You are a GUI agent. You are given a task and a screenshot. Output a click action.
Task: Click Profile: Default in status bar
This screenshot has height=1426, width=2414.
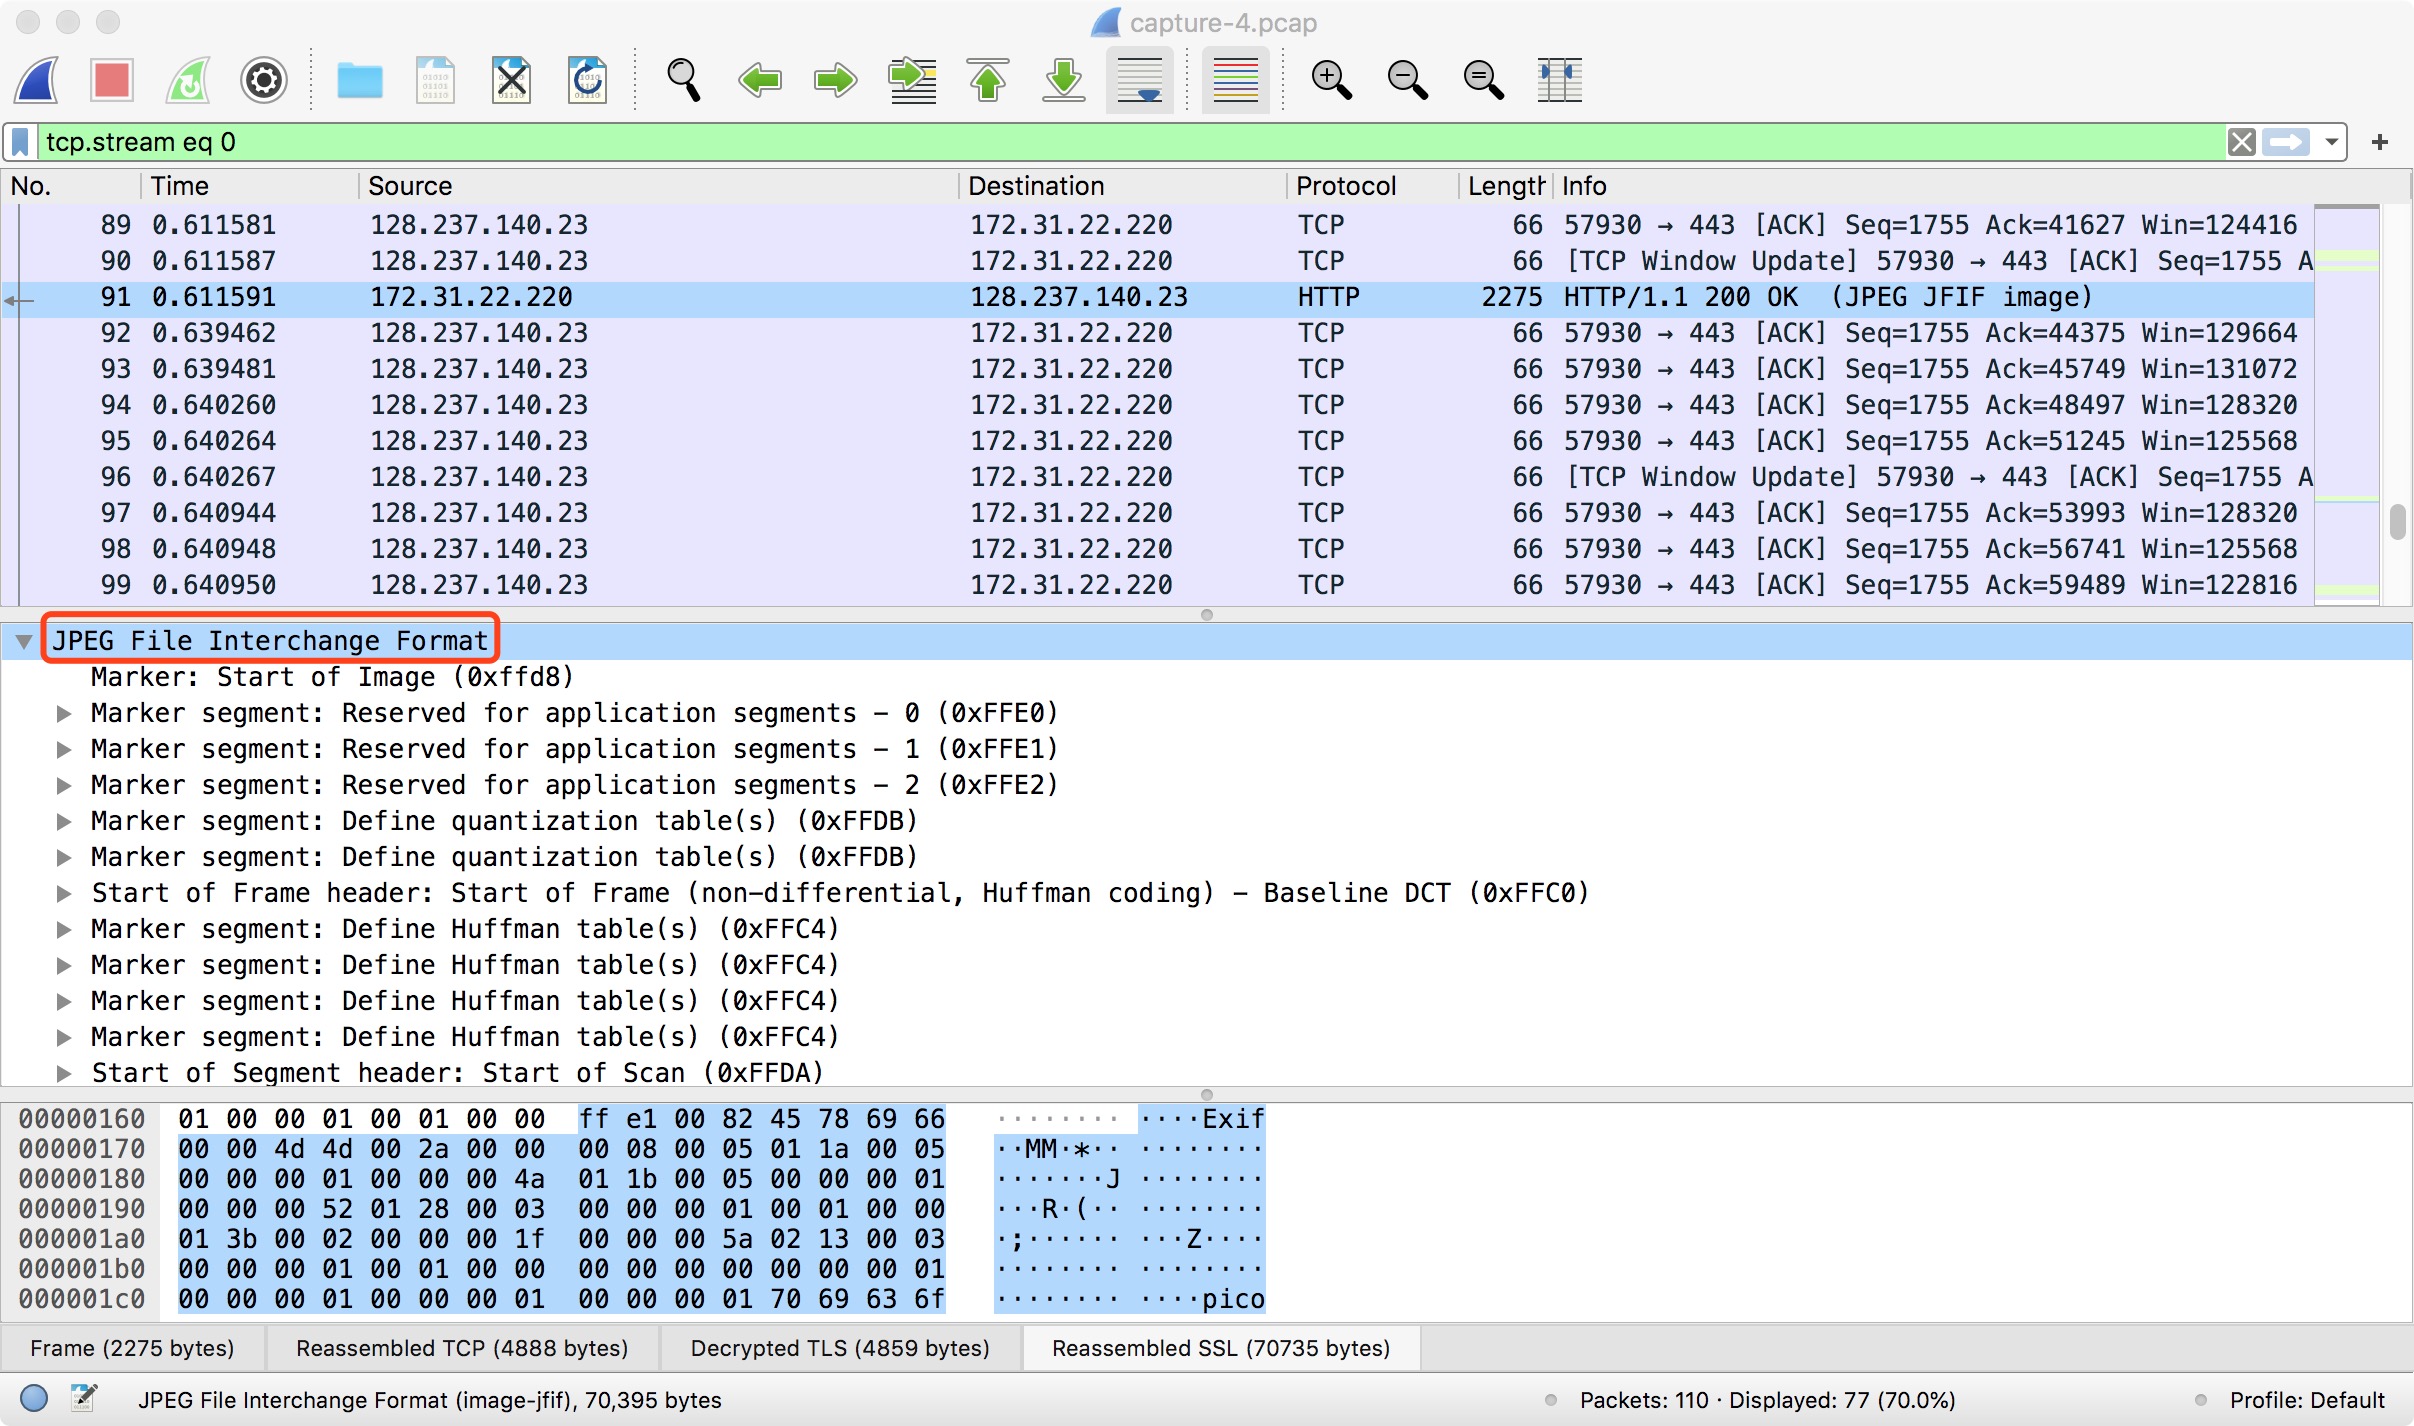point(2307,1400)
